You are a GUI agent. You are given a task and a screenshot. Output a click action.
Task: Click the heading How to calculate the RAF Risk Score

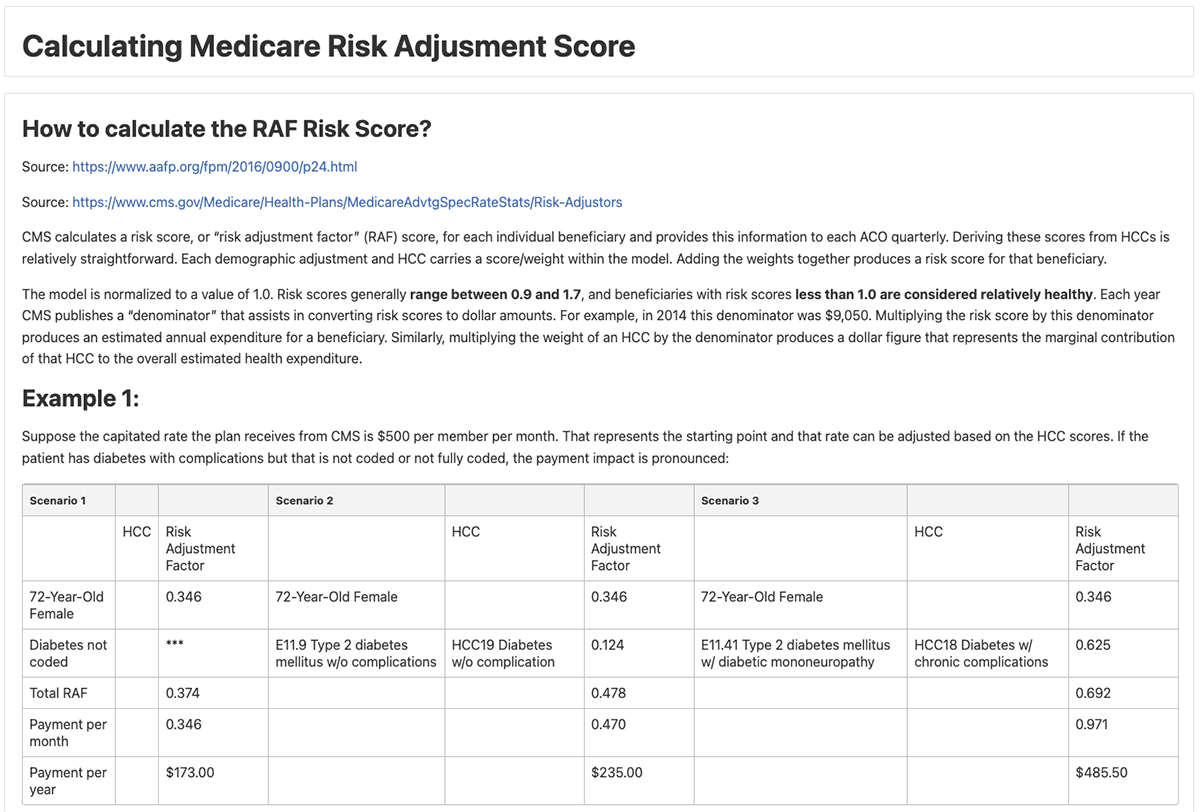click(x=227, y=128)
